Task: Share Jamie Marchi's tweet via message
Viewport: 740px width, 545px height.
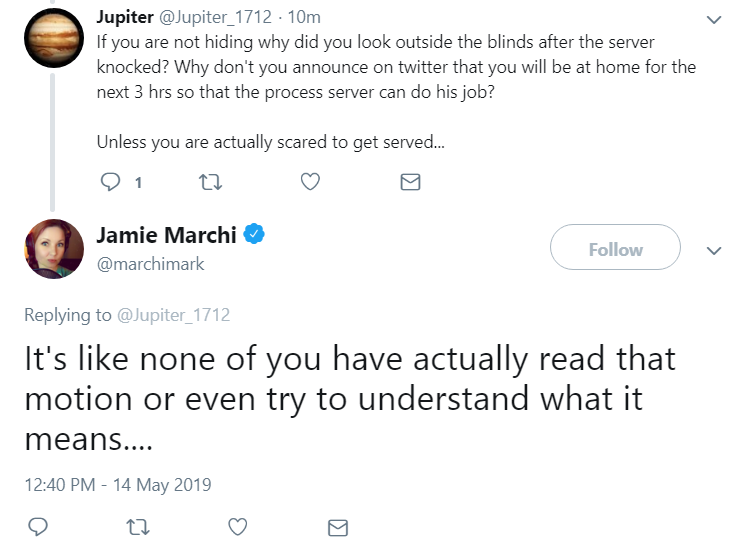Action: tap(338, 526)
